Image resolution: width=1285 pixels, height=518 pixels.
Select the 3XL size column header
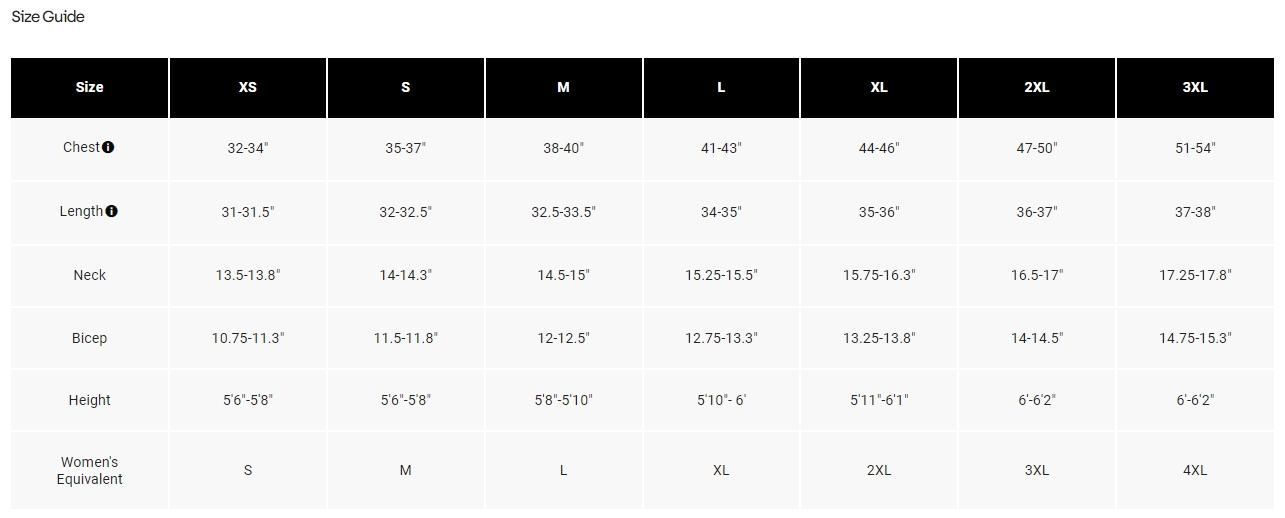(x=1195, y=87)
